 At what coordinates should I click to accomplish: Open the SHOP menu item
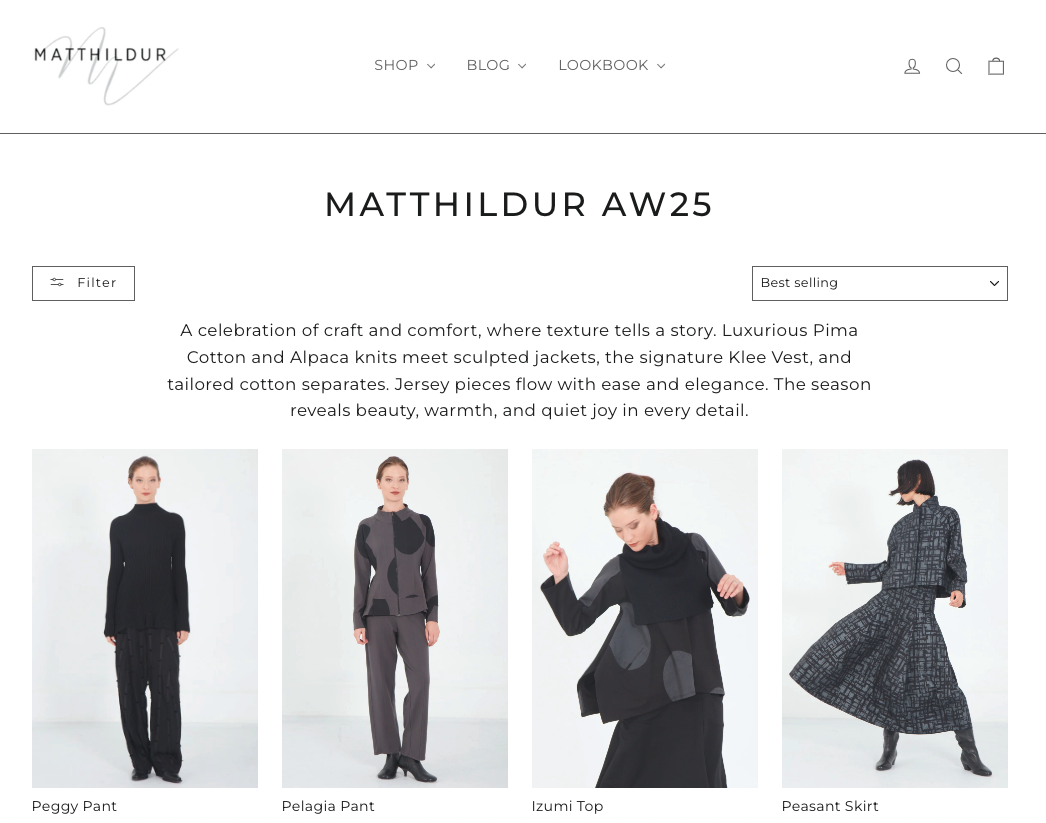[x=404, y=65]
